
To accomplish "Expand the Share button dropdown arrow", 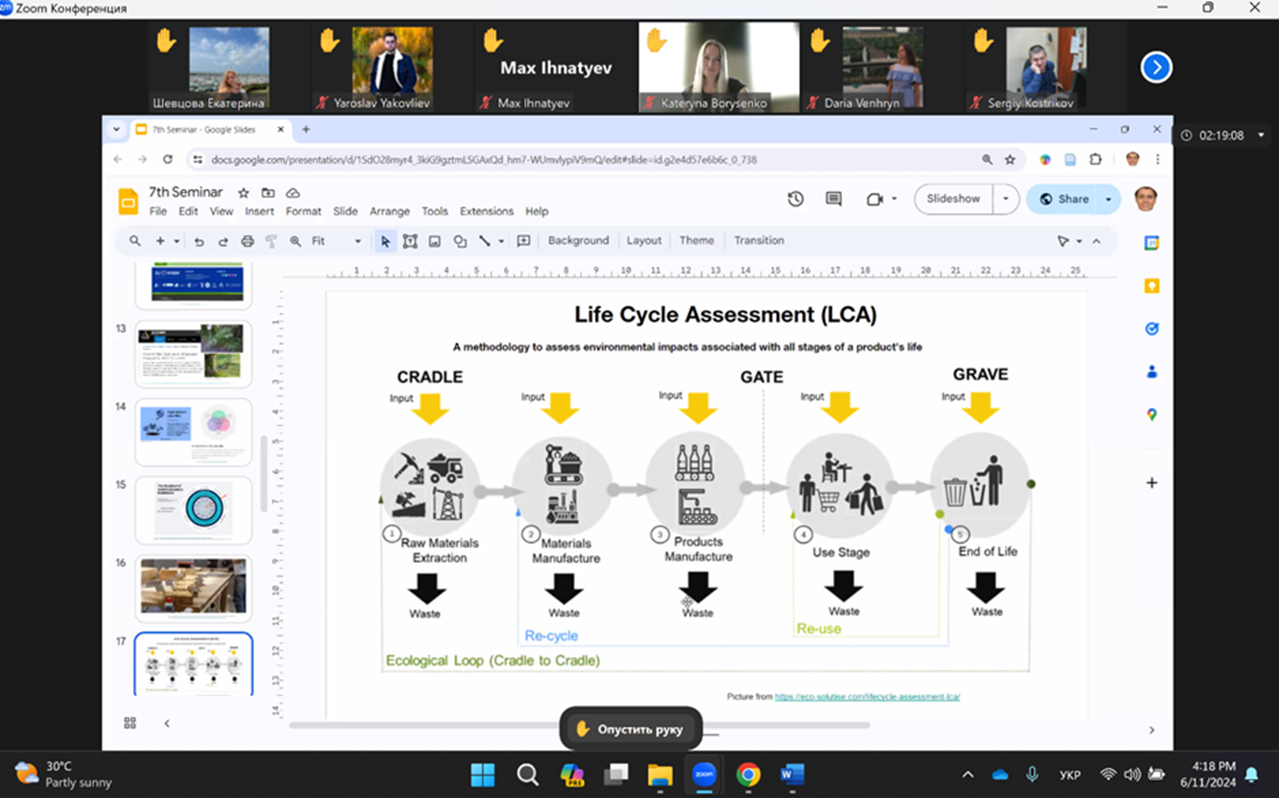I will (x=1108, y=199).
